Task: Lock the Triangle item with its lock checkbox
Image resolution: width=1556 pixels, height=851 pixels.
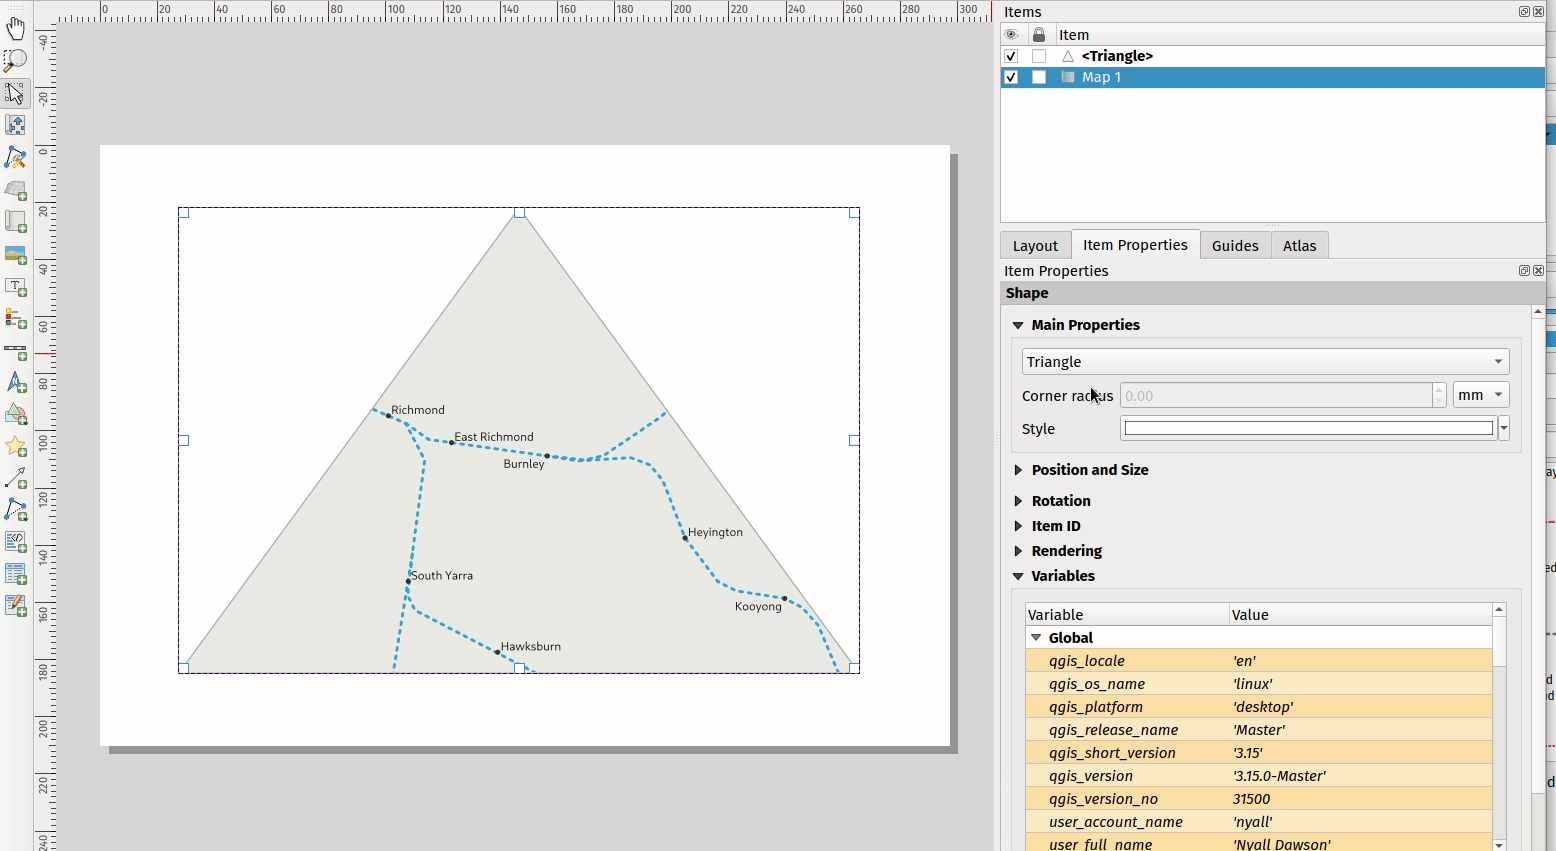Action: [x=1039, y=56]
